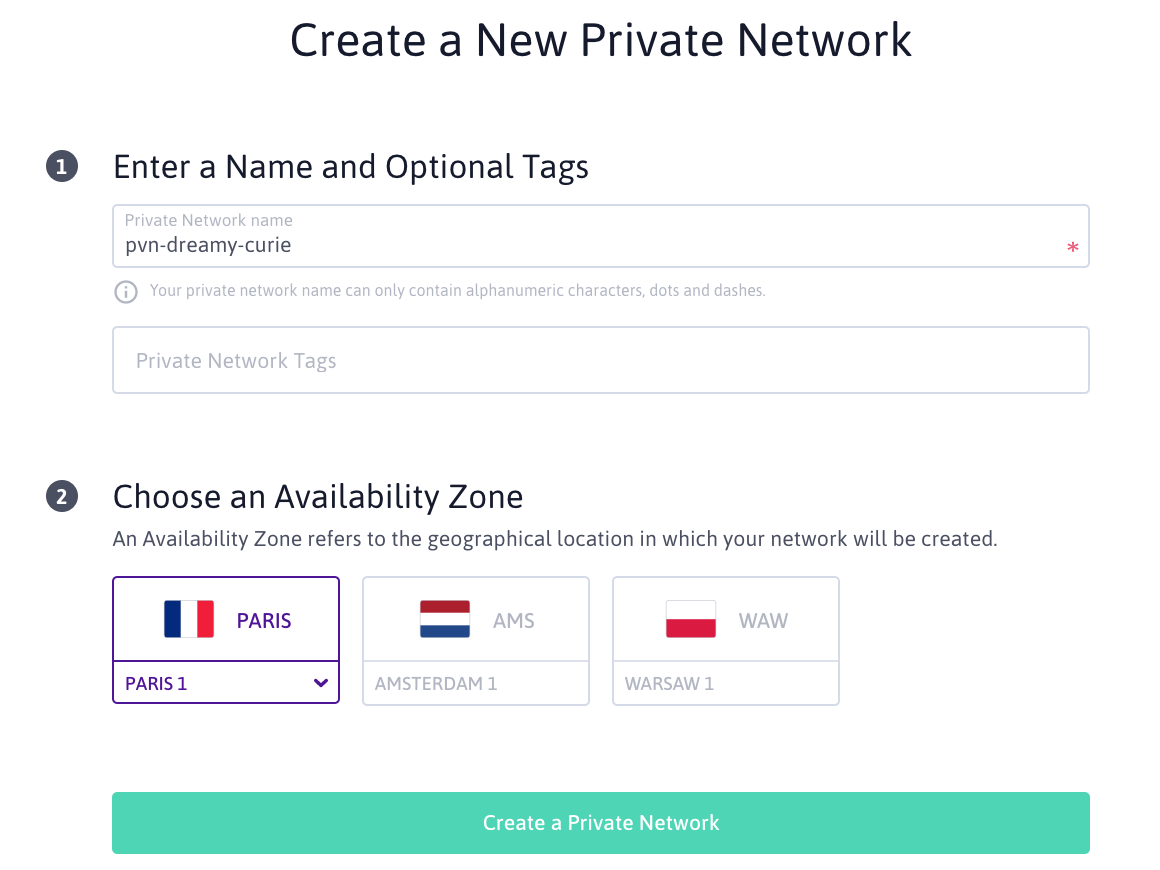Click into the Private Network Tags field
1160x870 pixels.
pos(600,360)
